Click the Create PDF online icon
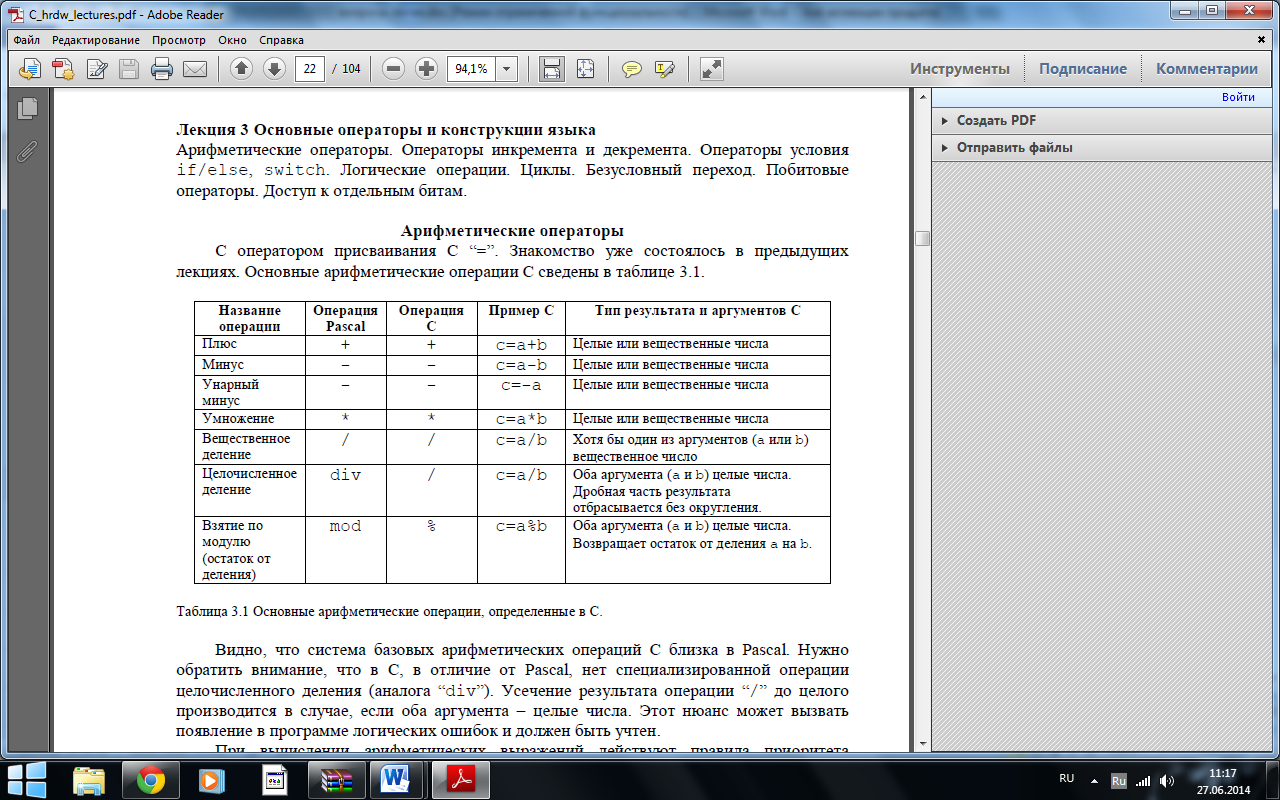Screen dimensions: 1280x800 tap(63, 69)
